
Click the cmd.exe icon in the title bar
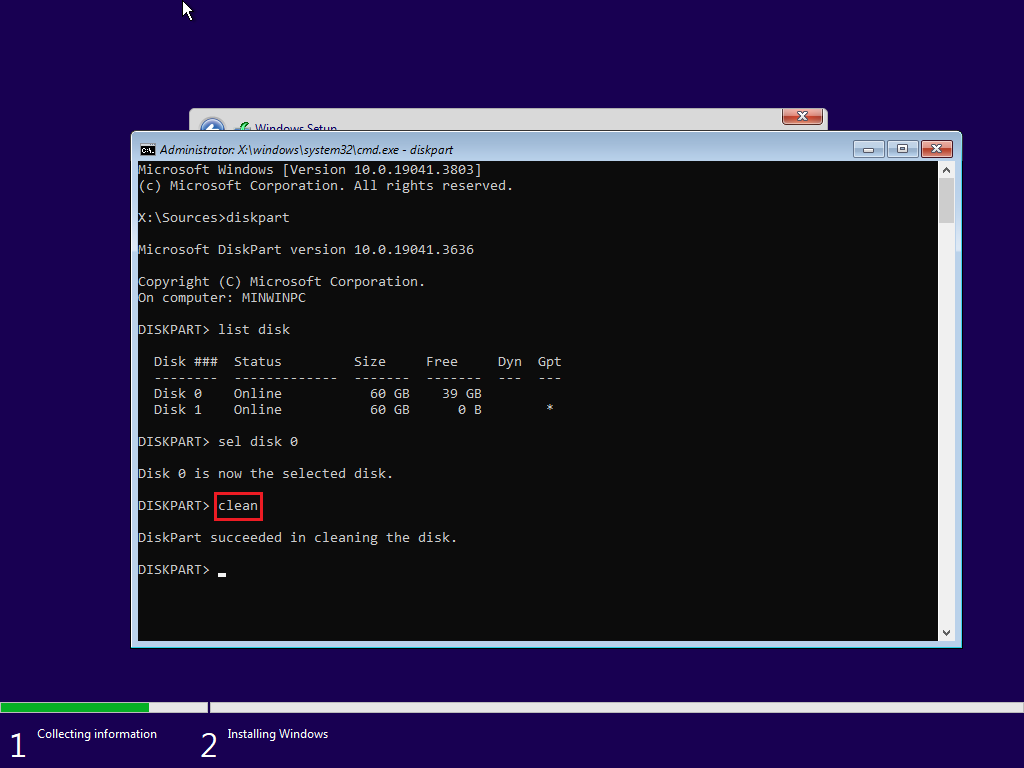pyautogui.click(x=148, y=150)
